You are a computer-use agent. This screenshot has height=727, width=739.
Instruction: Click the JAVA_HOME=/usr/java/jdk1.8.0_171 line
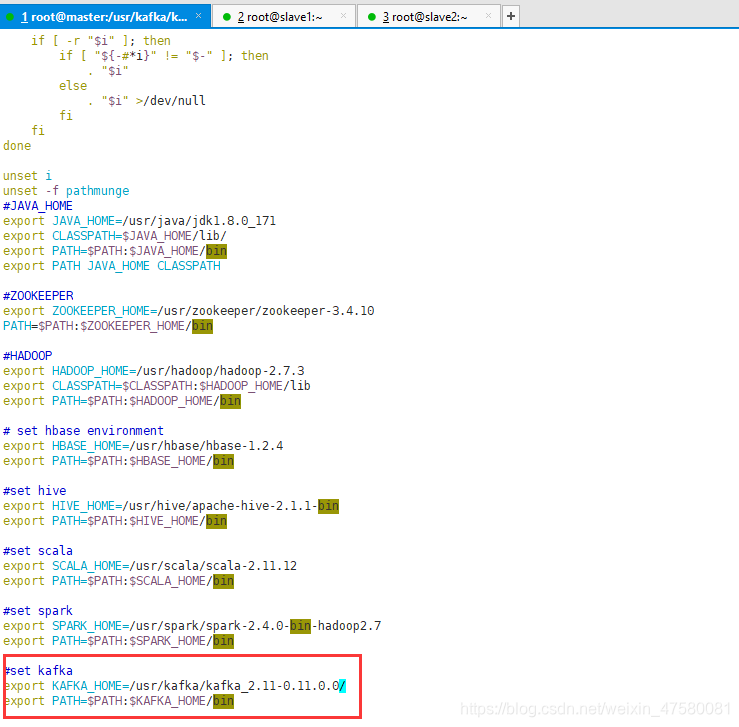(x=140, y=221)
